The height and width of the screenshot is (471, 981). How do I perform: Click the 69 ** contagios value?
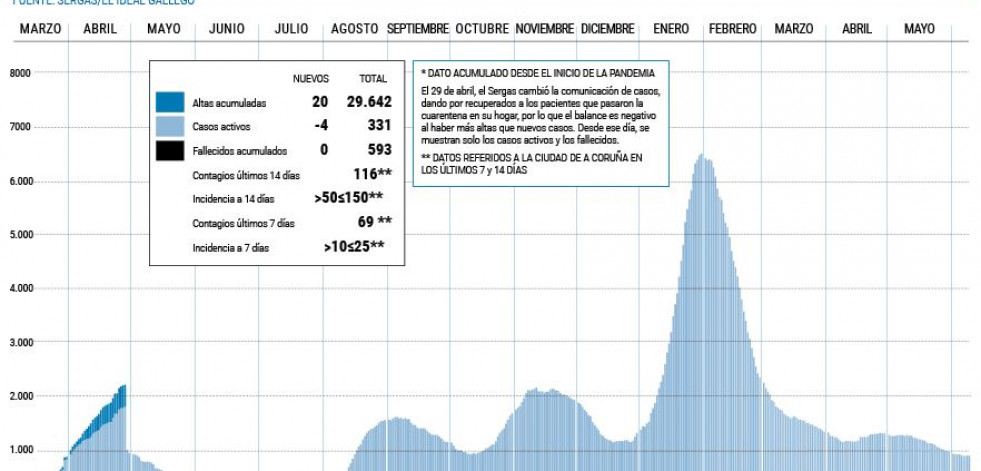pyautogui.click(x=375, y=222)
